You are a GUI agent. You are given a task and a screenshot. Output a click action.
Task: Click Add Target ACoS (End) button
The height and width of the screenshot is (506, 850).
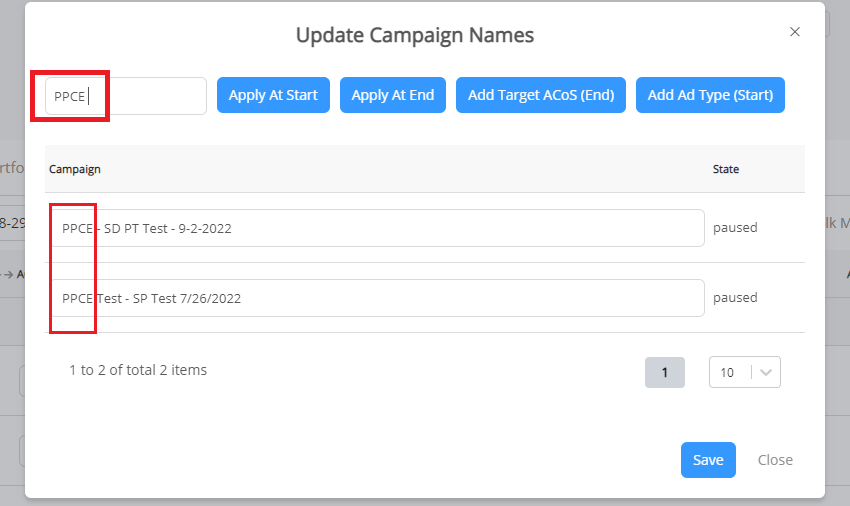[541, 95]
